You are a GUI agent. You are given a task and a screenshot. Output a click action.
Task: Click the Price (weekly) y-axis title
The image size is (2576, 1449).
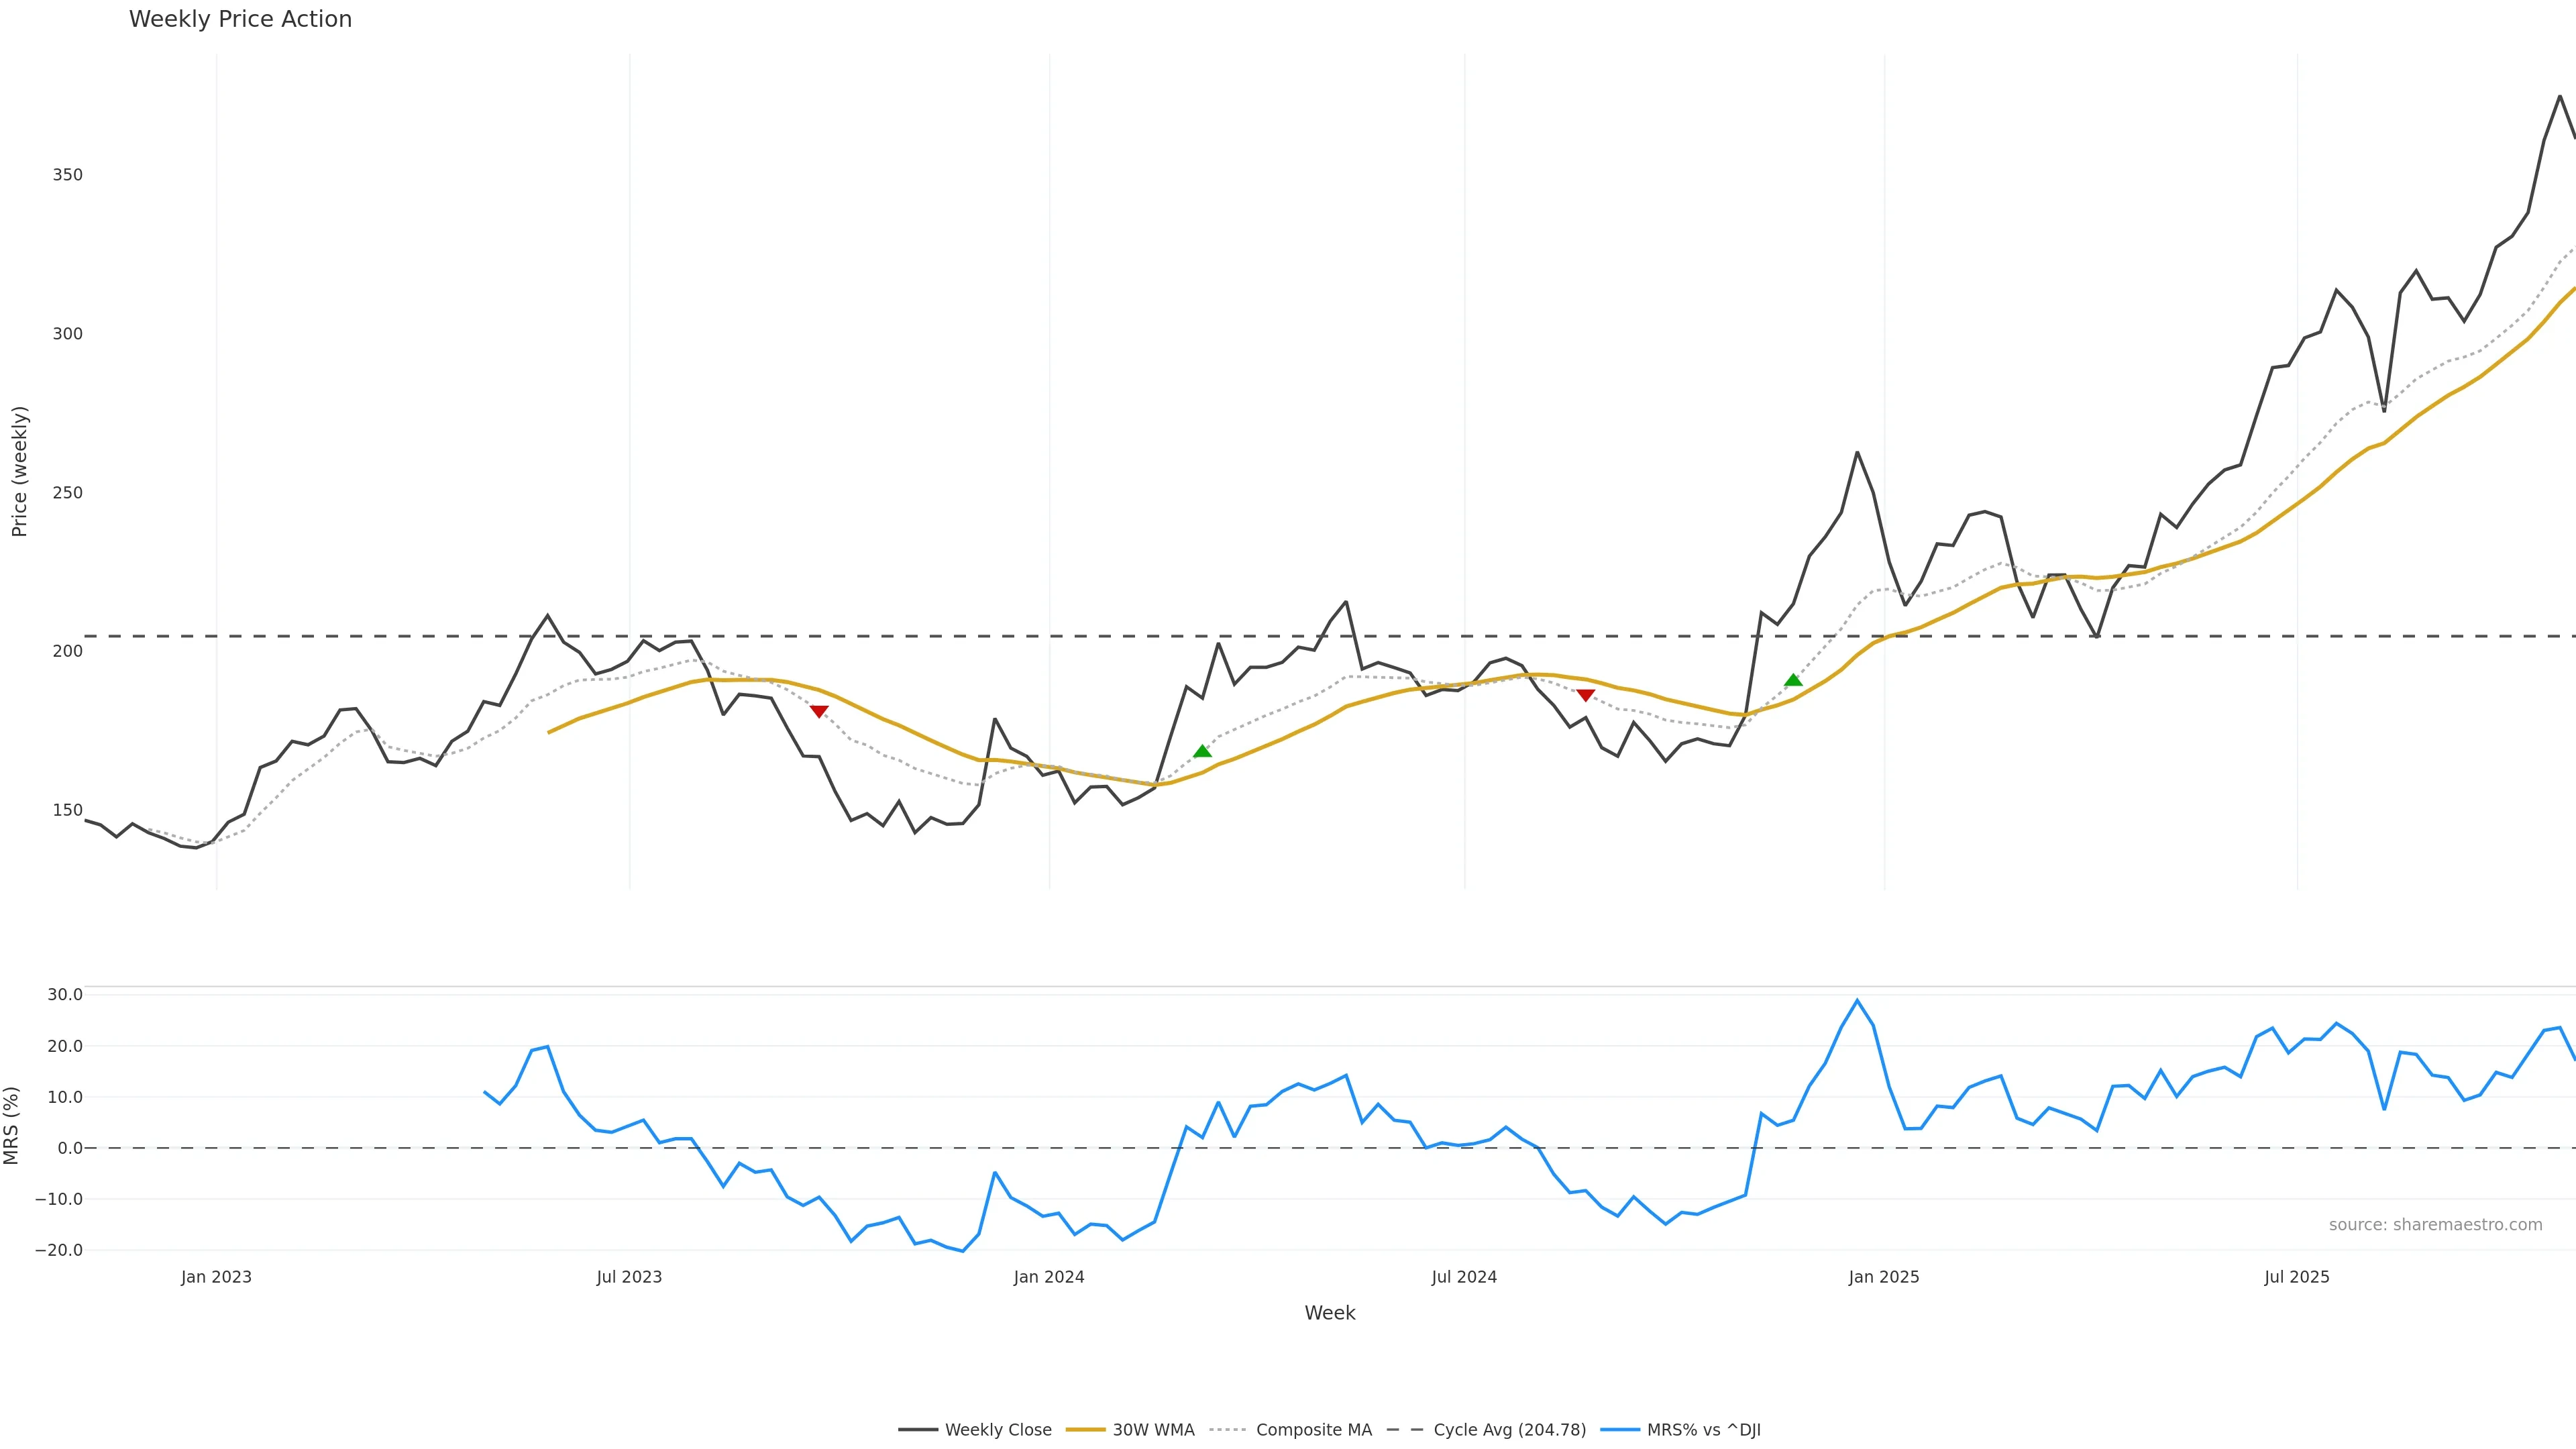click(x=20, y=471)
